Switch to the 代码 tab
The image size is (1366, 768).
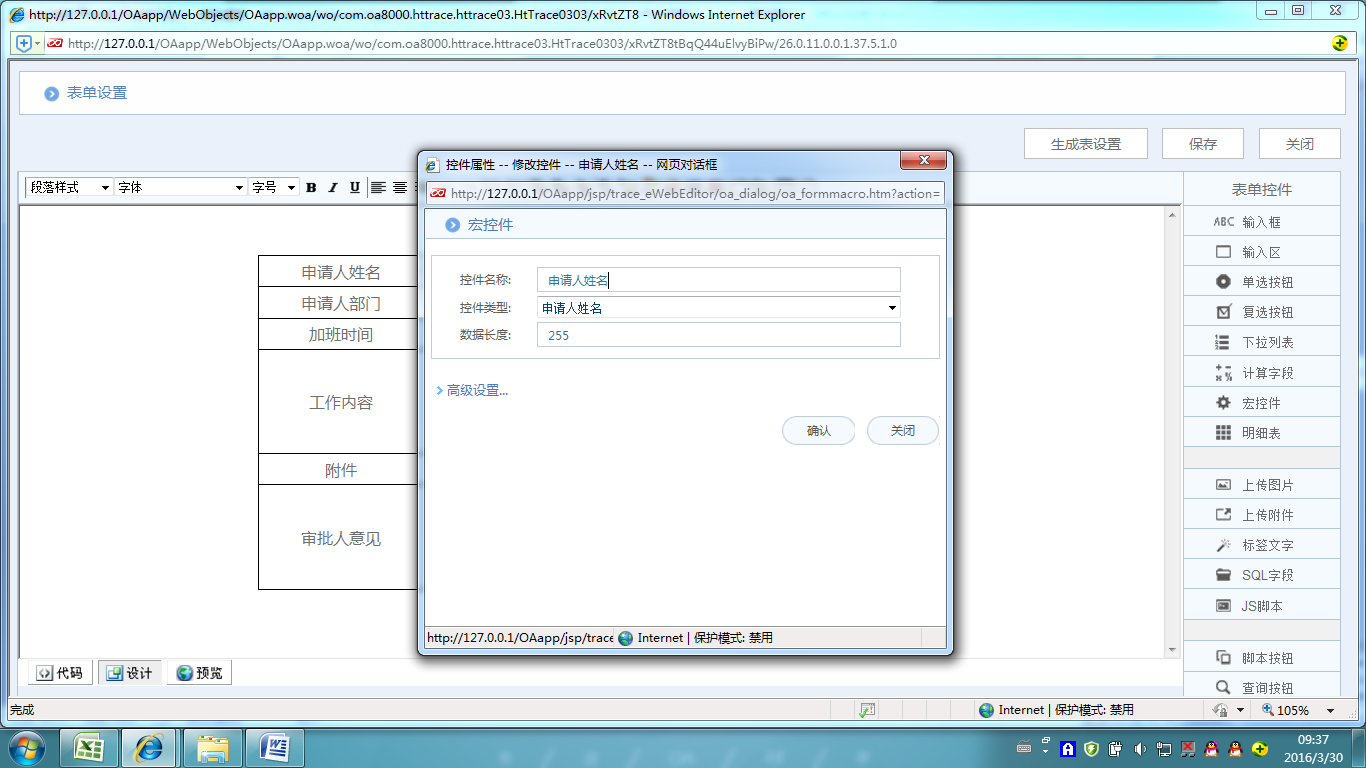pos(59,672)
